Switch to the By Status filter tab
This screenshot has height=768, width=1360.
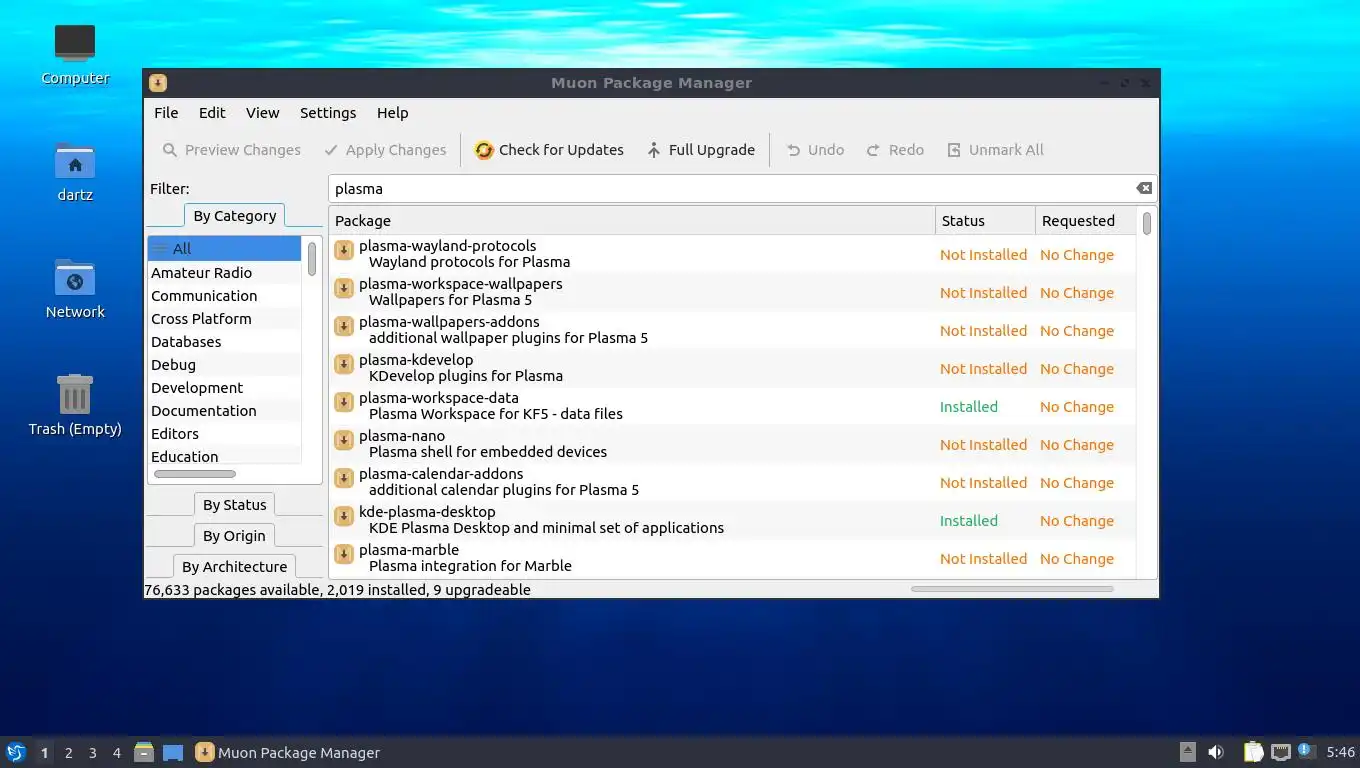[x=235, y=505]
